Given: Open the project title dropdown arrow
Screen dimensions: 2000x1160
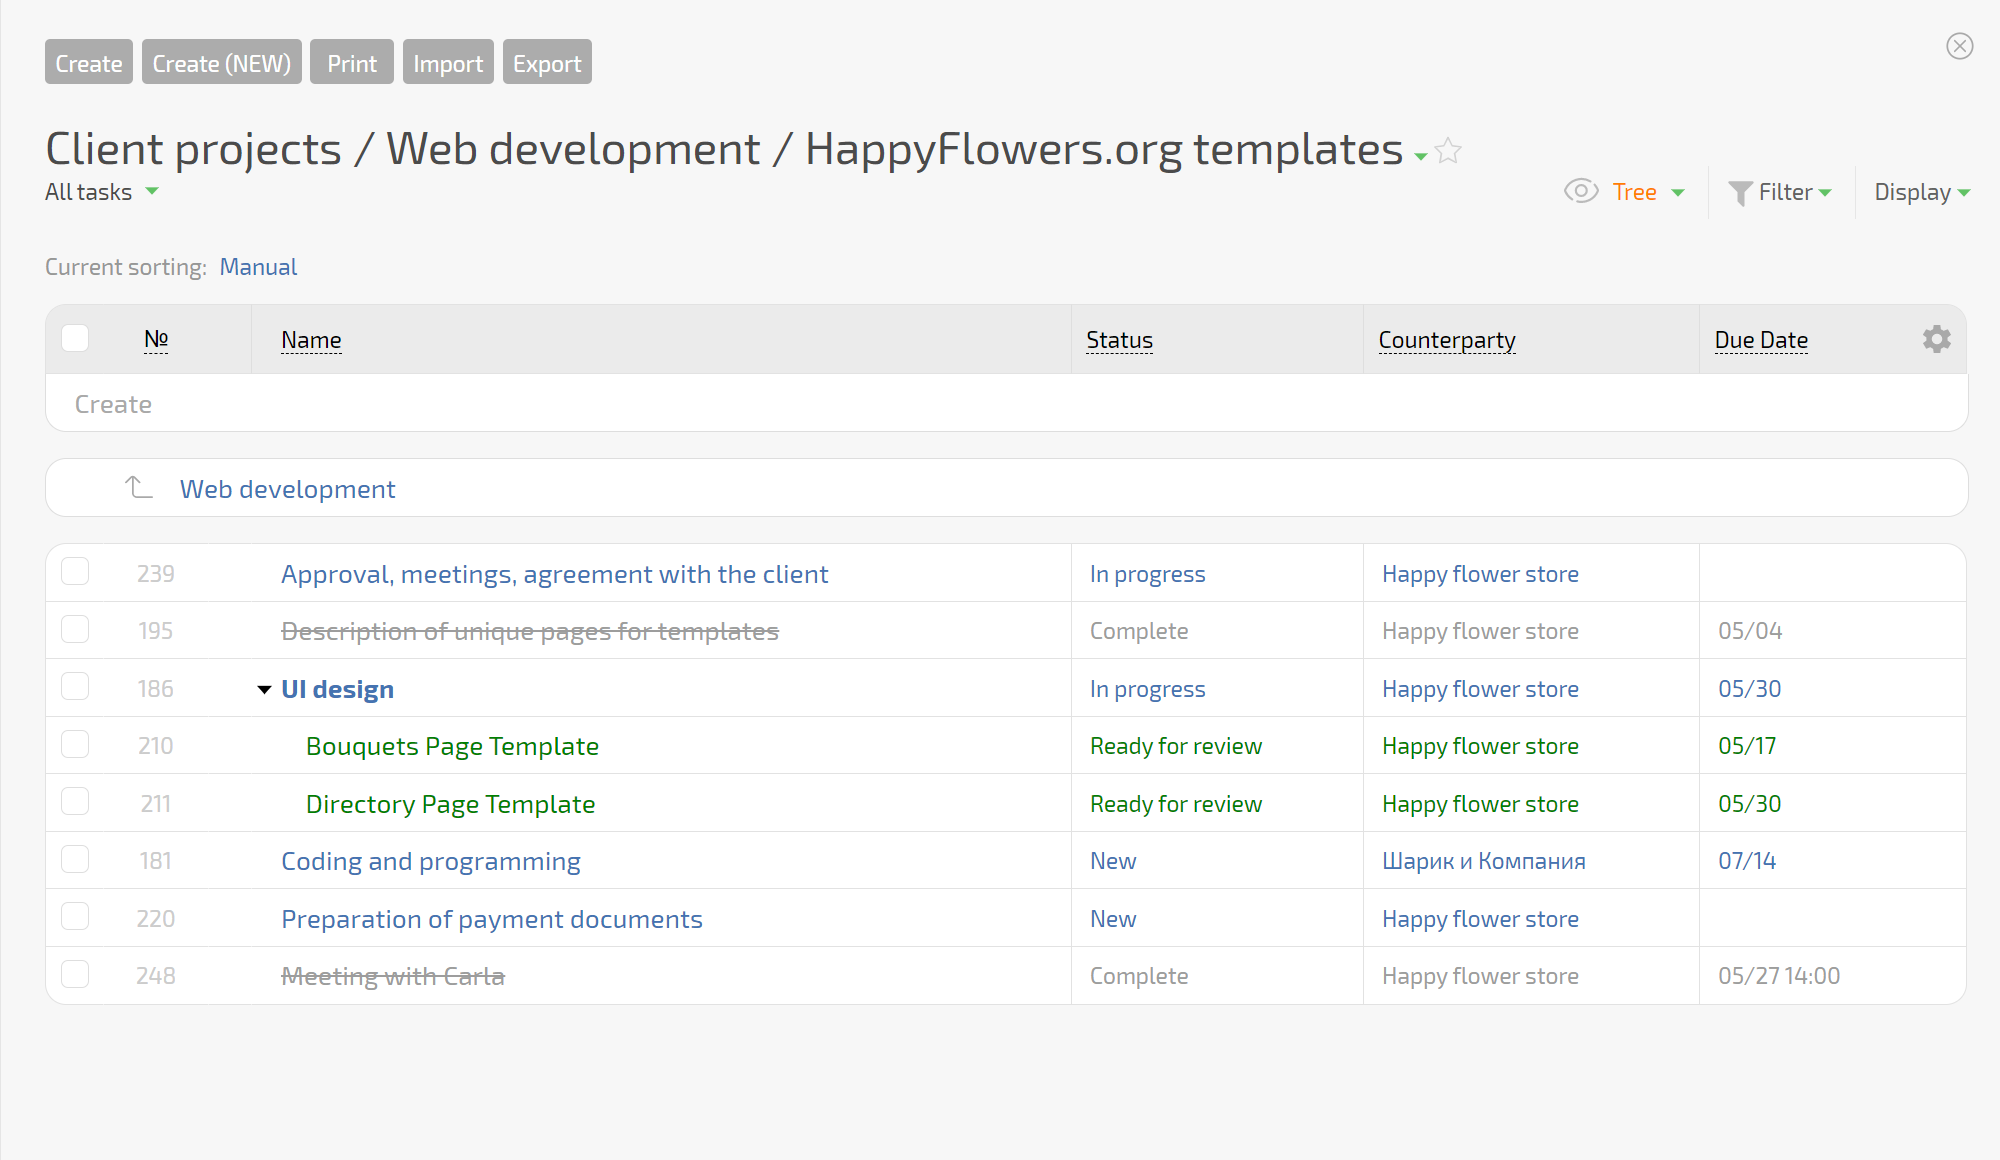Looking at the screenshot, I should 1420,157.
